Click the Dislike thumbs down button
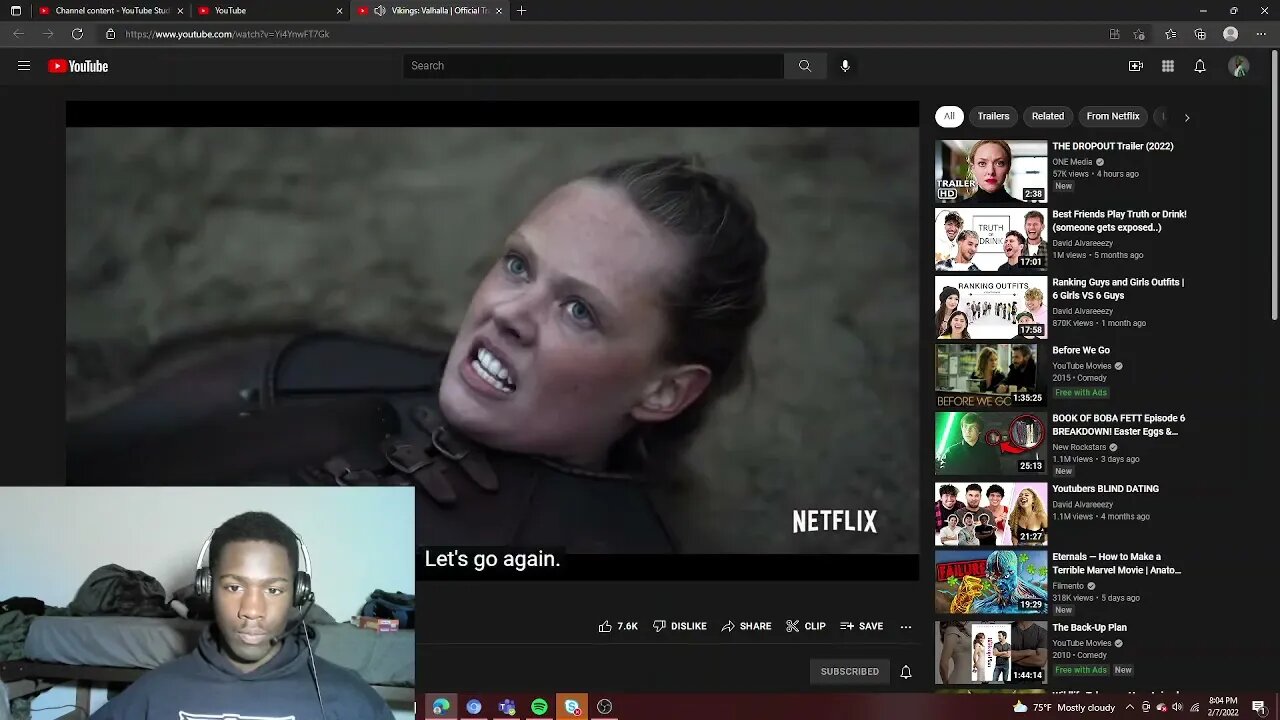1280x720 pixels. [x=680, y=626]
